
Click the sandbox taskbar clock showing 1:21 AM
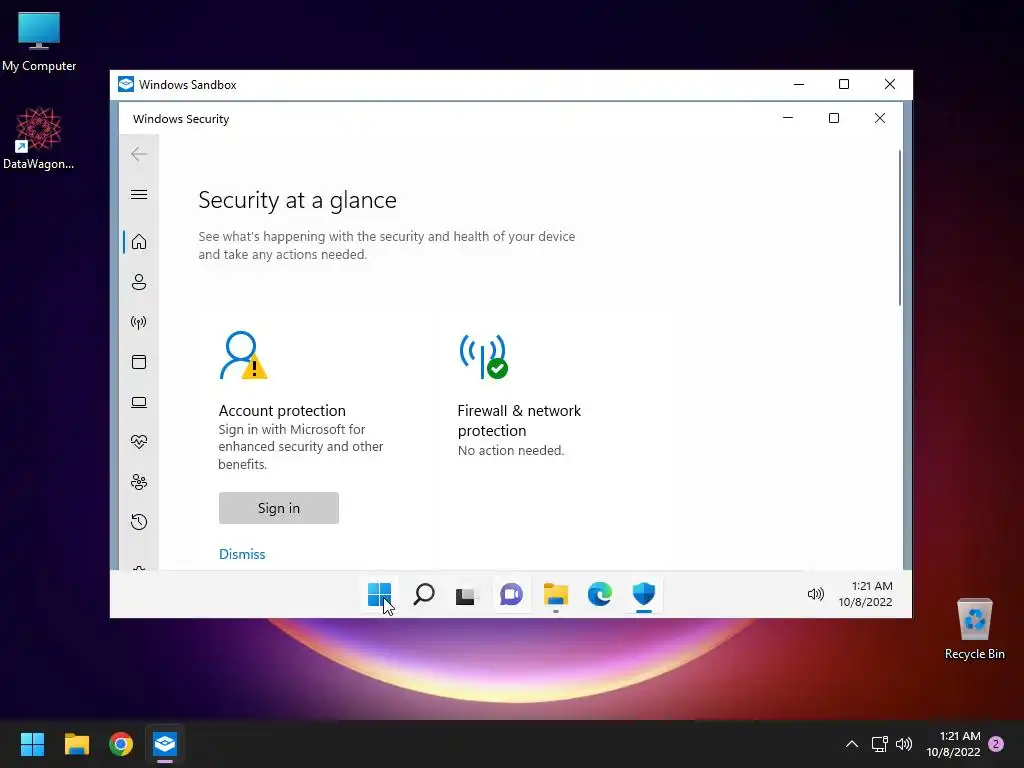(865, 594)
